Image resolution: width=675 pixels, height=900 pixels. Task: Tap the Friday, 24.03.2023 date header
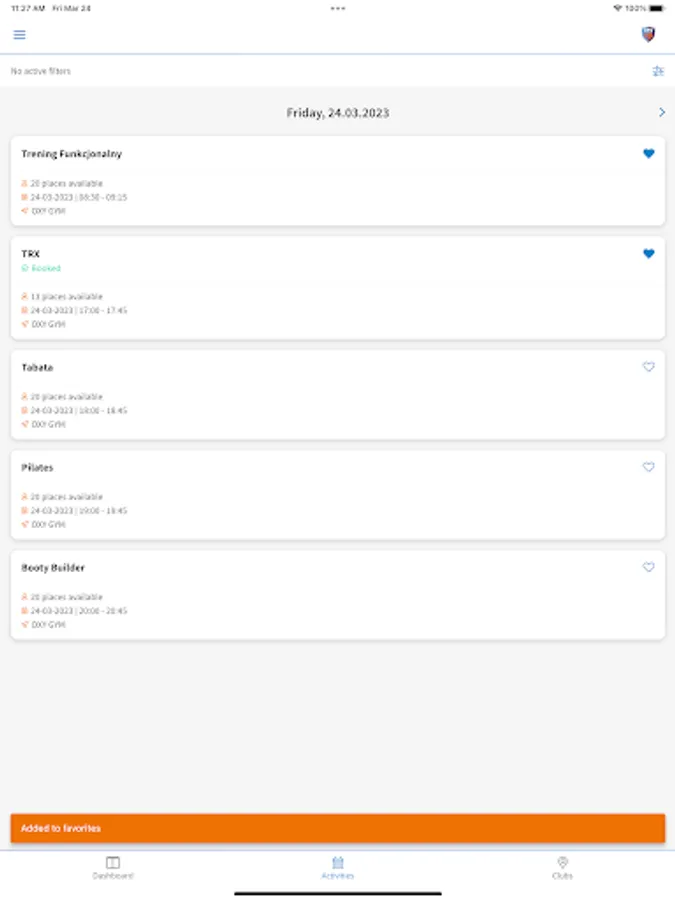click(338, 113)
